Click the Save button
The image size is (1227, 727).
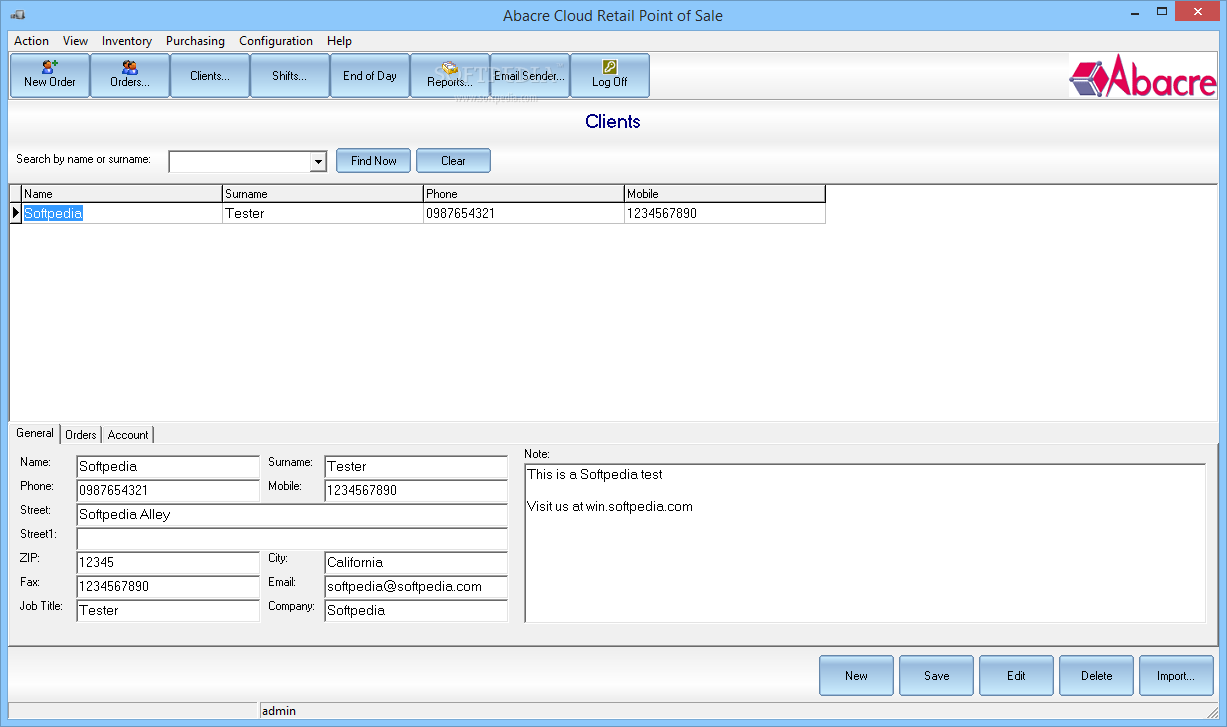point(936,676)
